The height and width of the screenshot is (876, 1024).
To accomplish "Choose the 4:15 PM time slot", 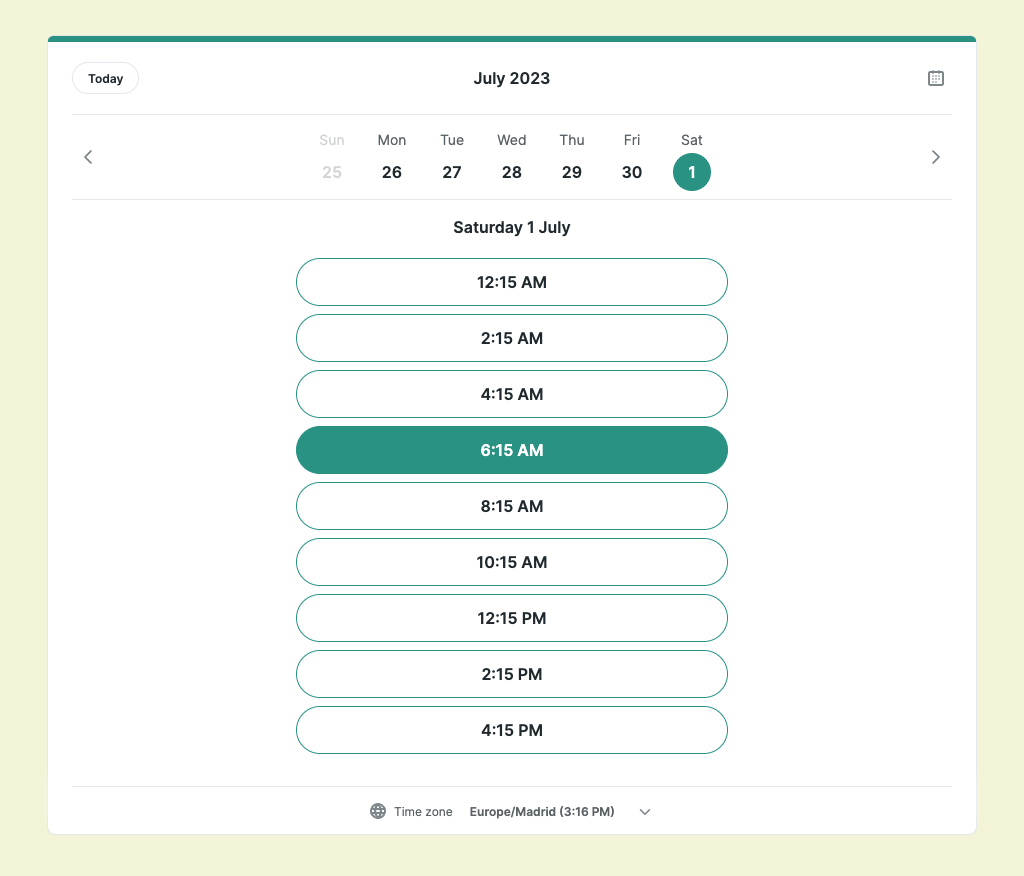I will pos(512,730).
